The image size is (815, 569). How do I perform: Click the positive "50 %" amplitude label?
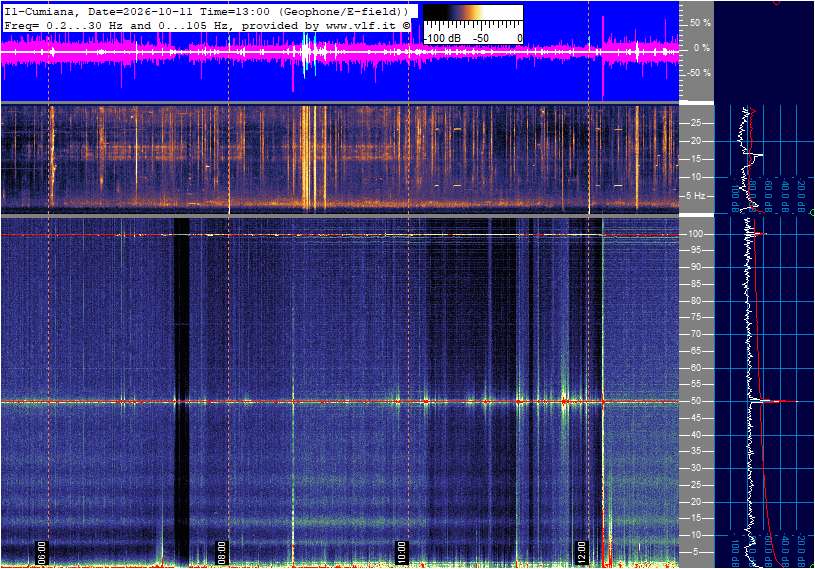(x=700, y=23)
